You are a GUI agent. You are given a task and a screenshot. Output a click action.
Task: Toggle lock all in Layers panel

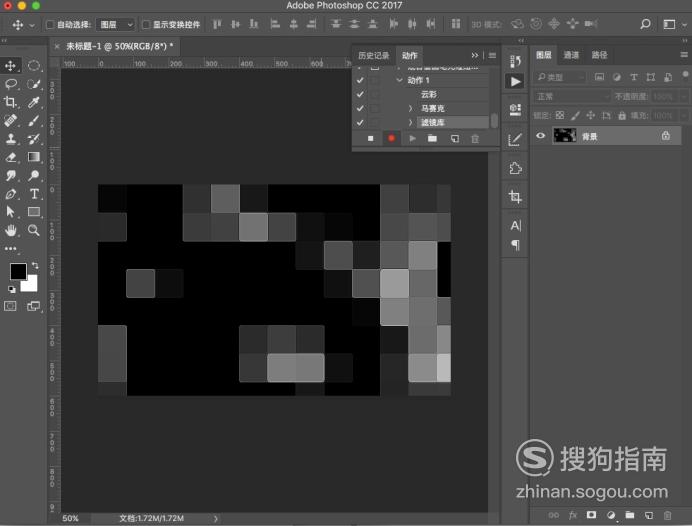click(x=622, y=116)
